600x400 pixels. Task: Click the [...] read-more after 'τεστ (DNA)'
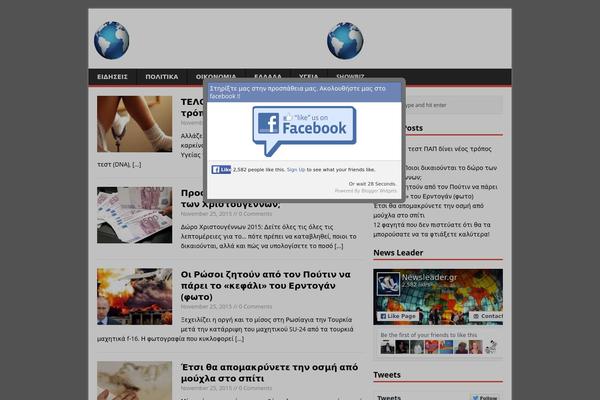[137, 164]
